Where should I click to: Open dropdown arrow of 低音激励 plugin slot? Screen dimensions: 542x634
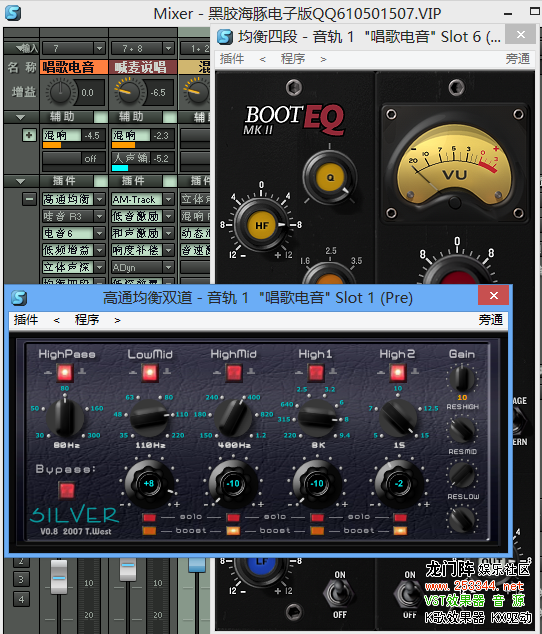pos(169,216)
